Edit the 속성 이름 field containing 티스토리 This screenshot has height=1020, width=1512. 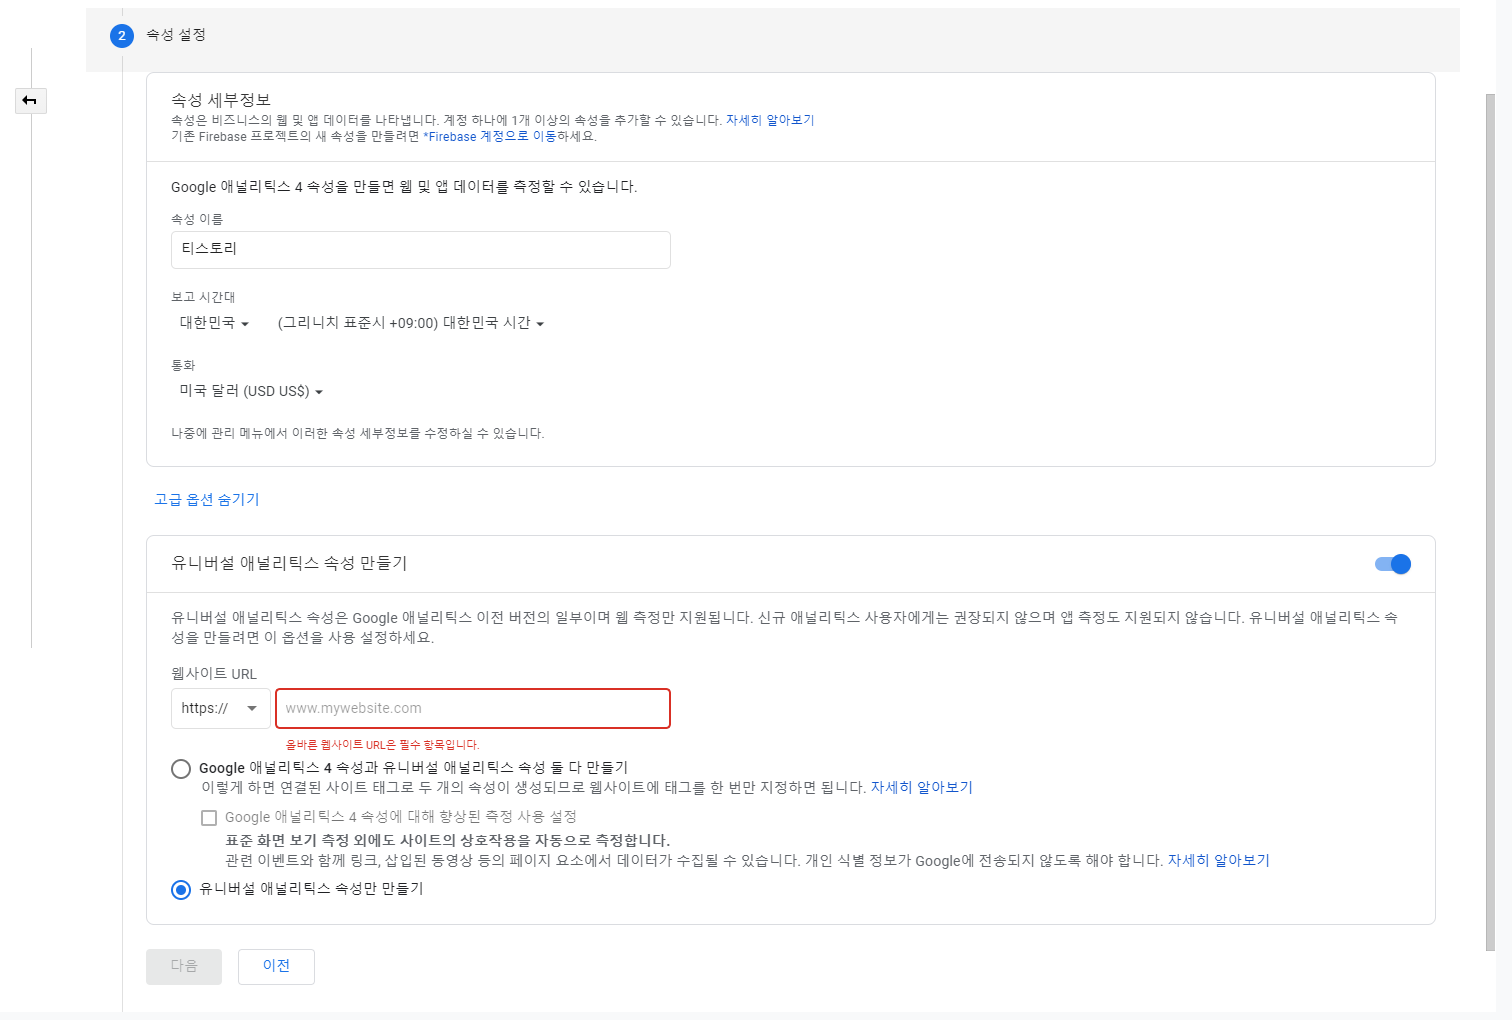[421, 250]
